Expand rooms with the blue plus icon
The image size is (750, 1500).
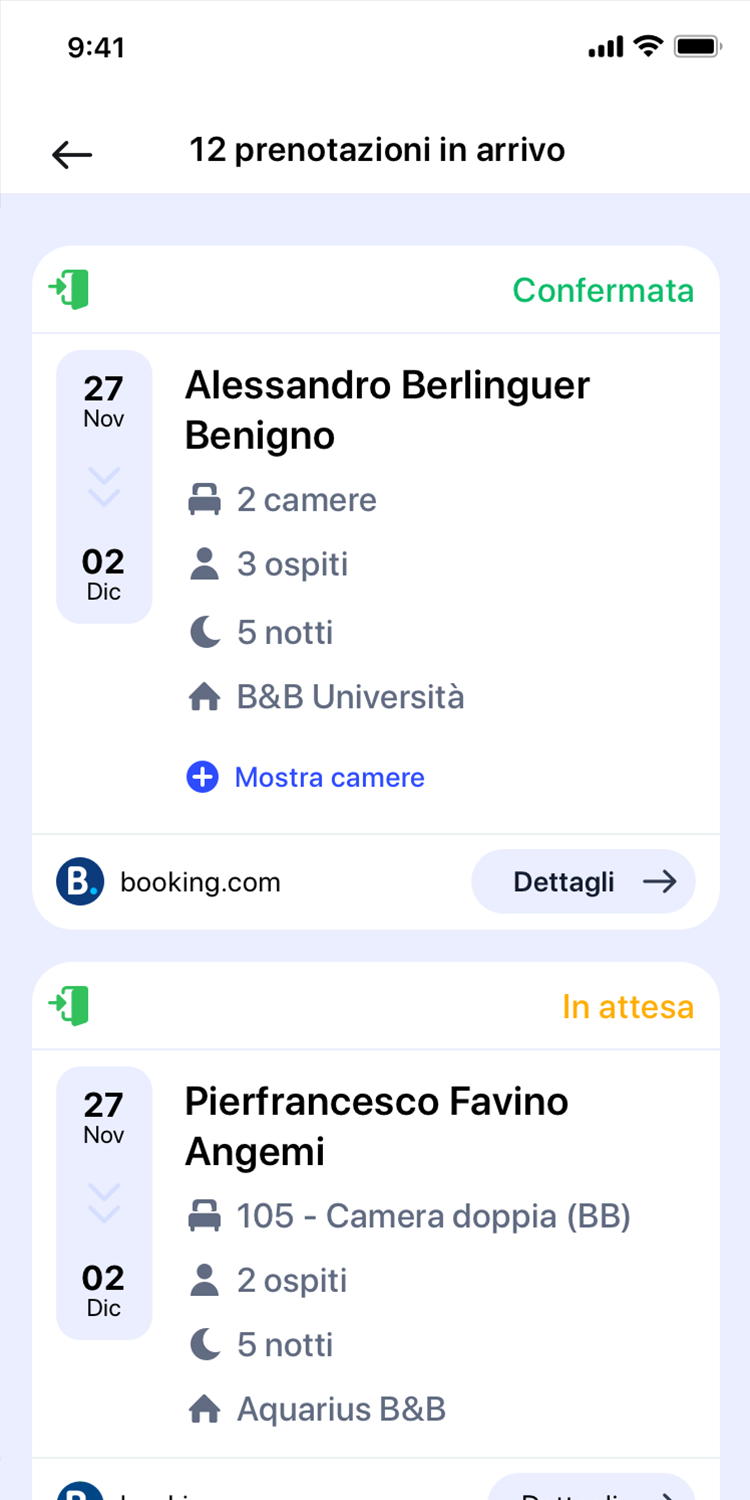click(202, 777)
